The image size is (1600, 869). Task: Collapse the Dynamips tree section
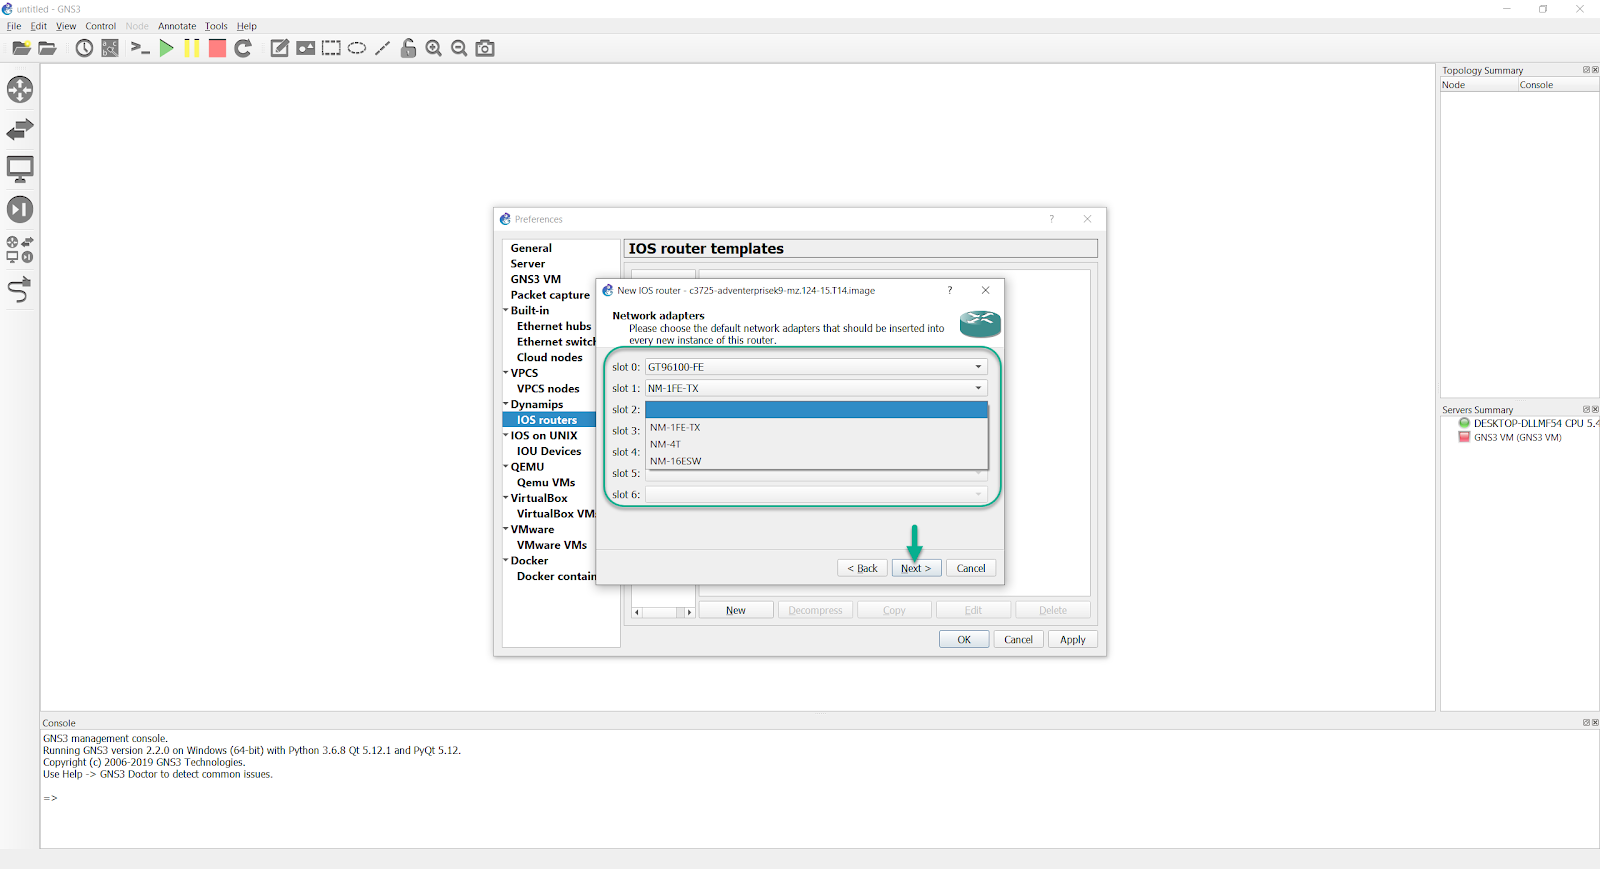tap(506, 404)
